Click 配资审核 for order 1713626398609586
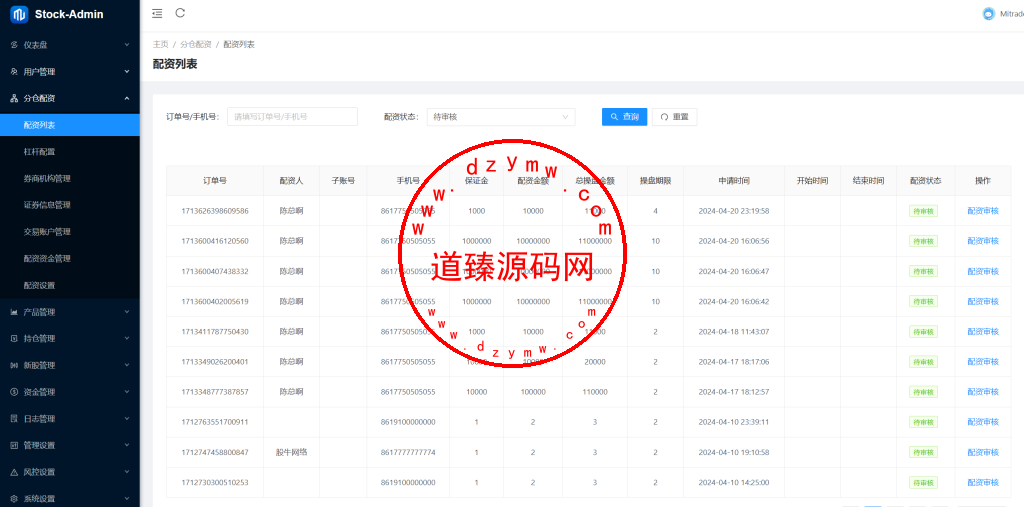This screenshot has height=507, width=1024. pos(983,211)
